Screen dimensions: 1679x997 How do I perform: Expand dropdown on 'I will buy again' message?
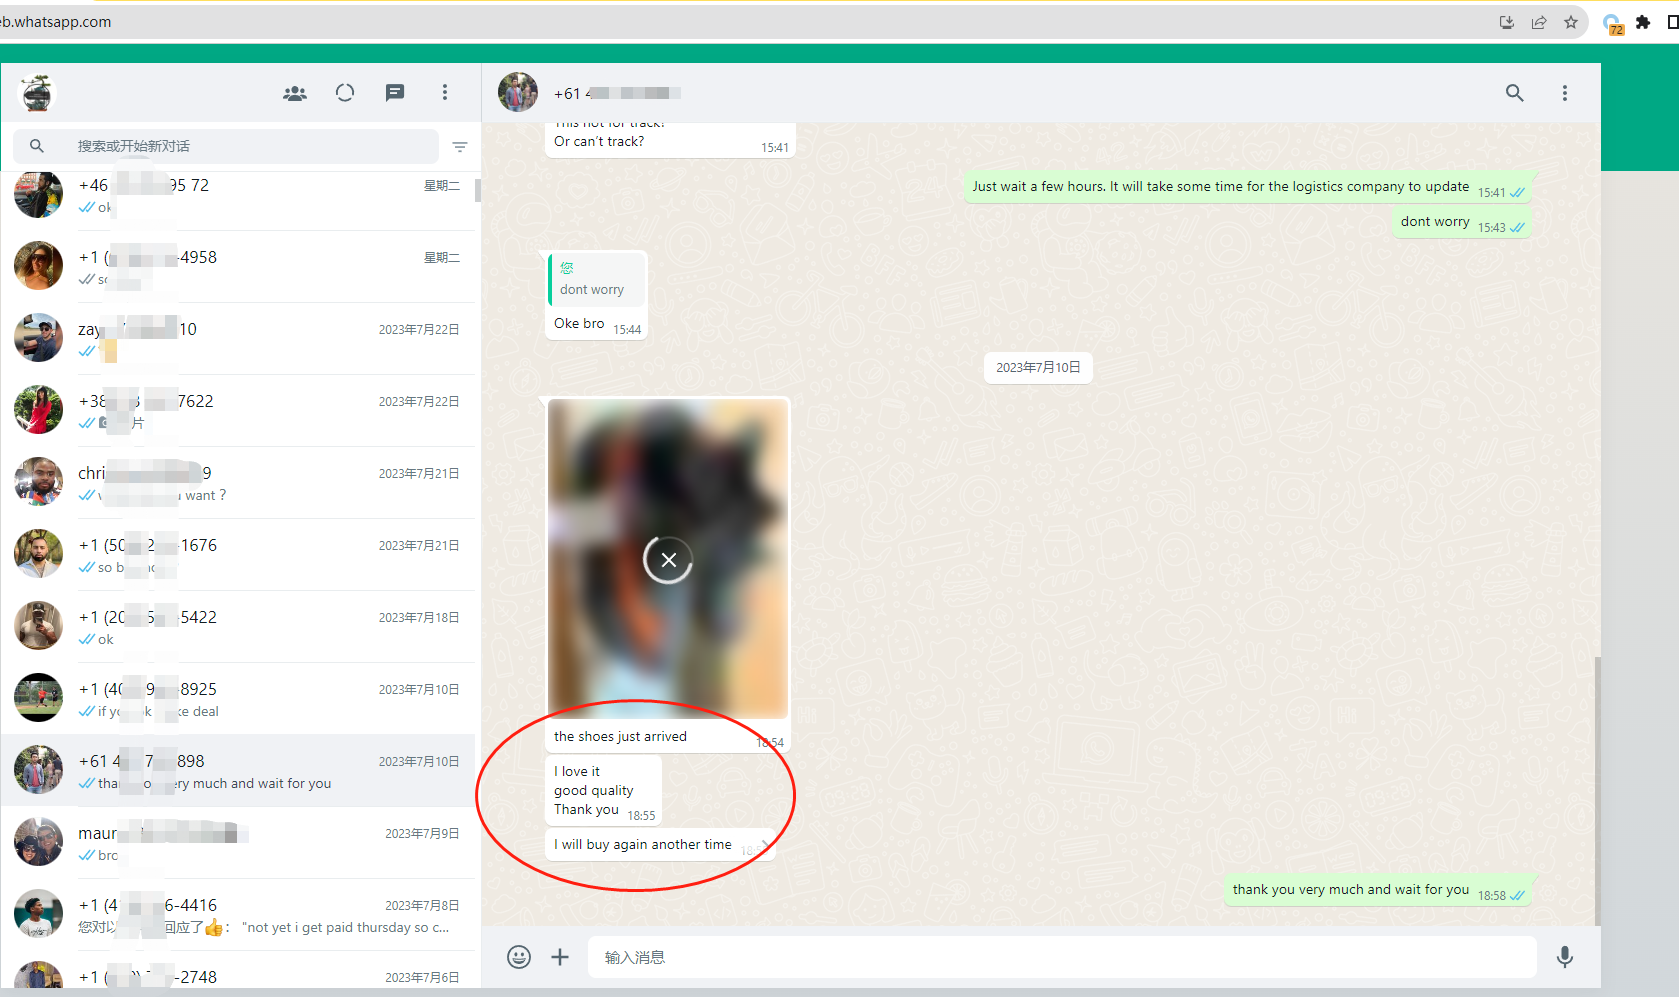click(765, 845)
